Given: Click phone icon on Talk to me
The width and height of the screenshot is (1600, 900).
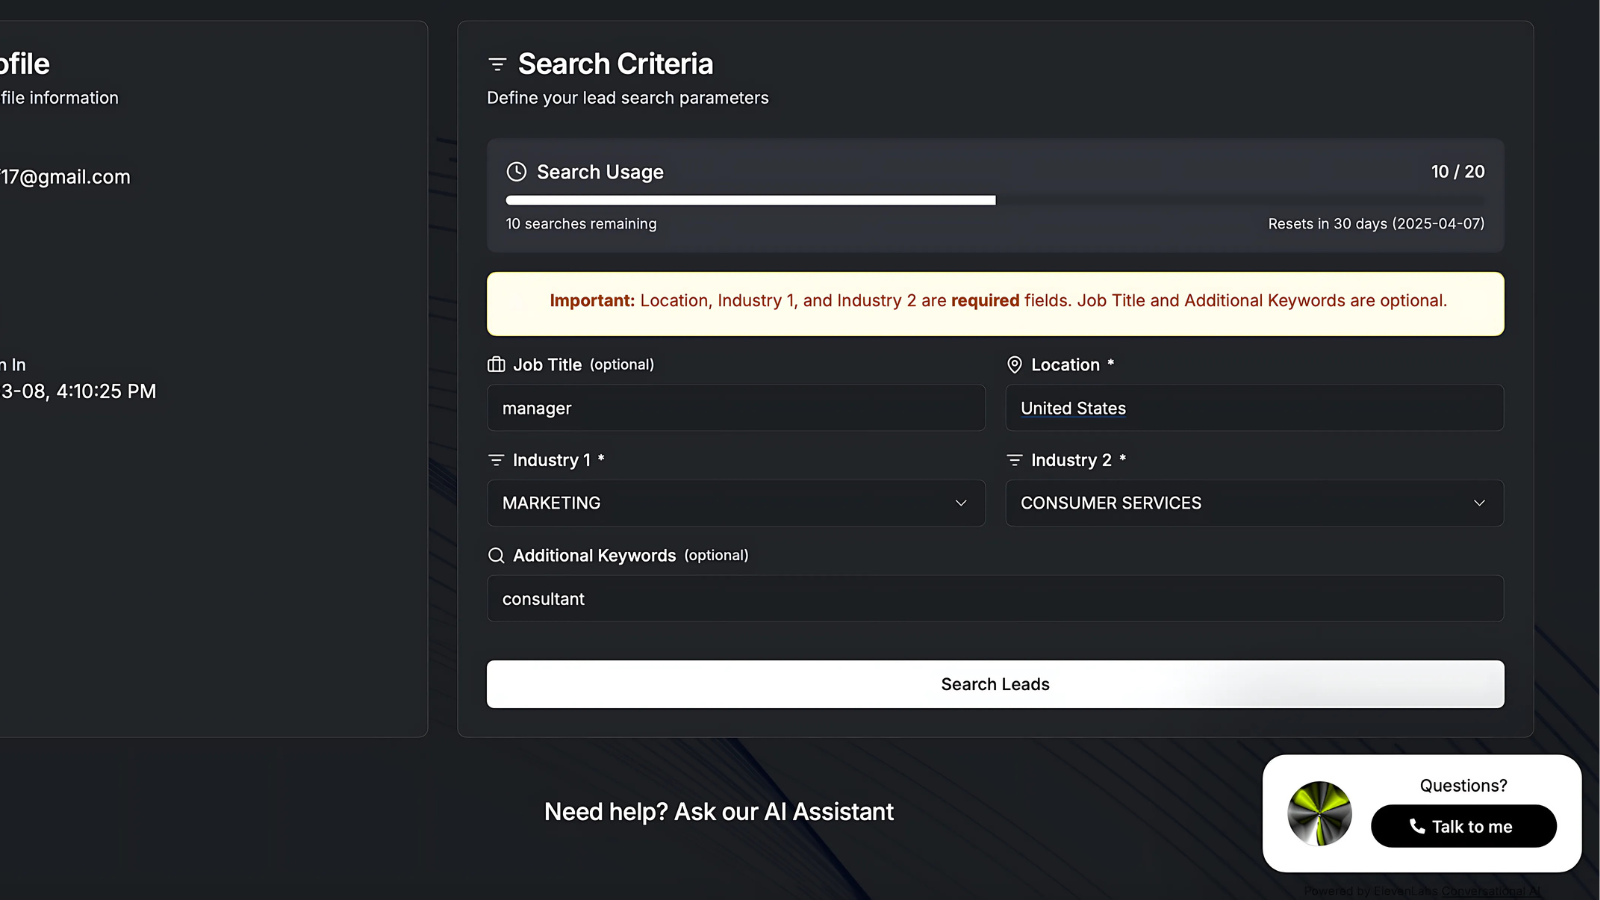Looking at the screenshot, I should coord(1417,826).
